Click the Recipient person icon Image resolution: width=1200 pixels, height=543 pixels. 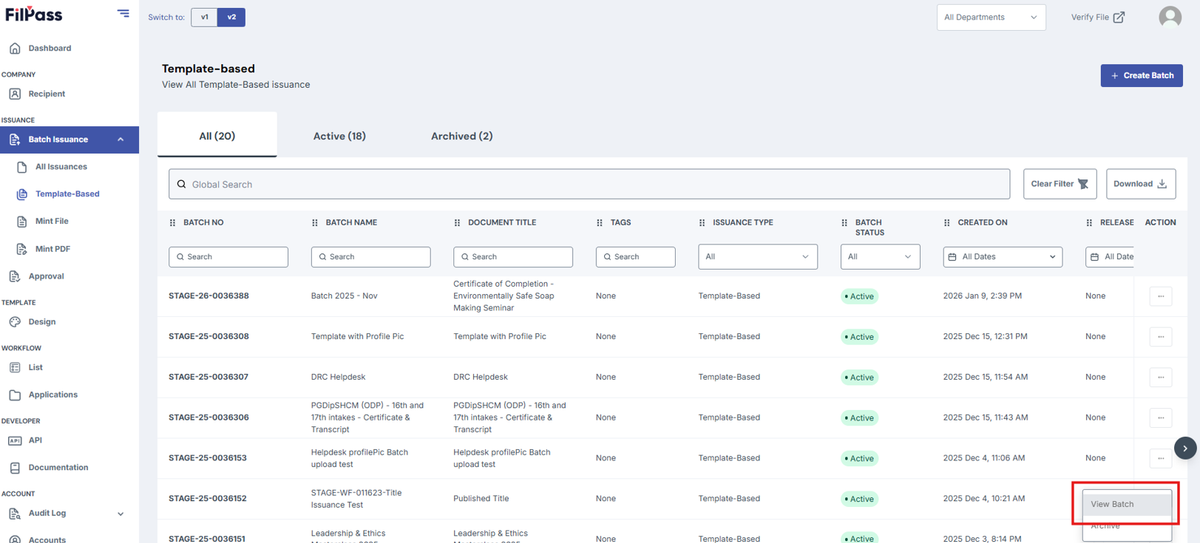point(15,94)
